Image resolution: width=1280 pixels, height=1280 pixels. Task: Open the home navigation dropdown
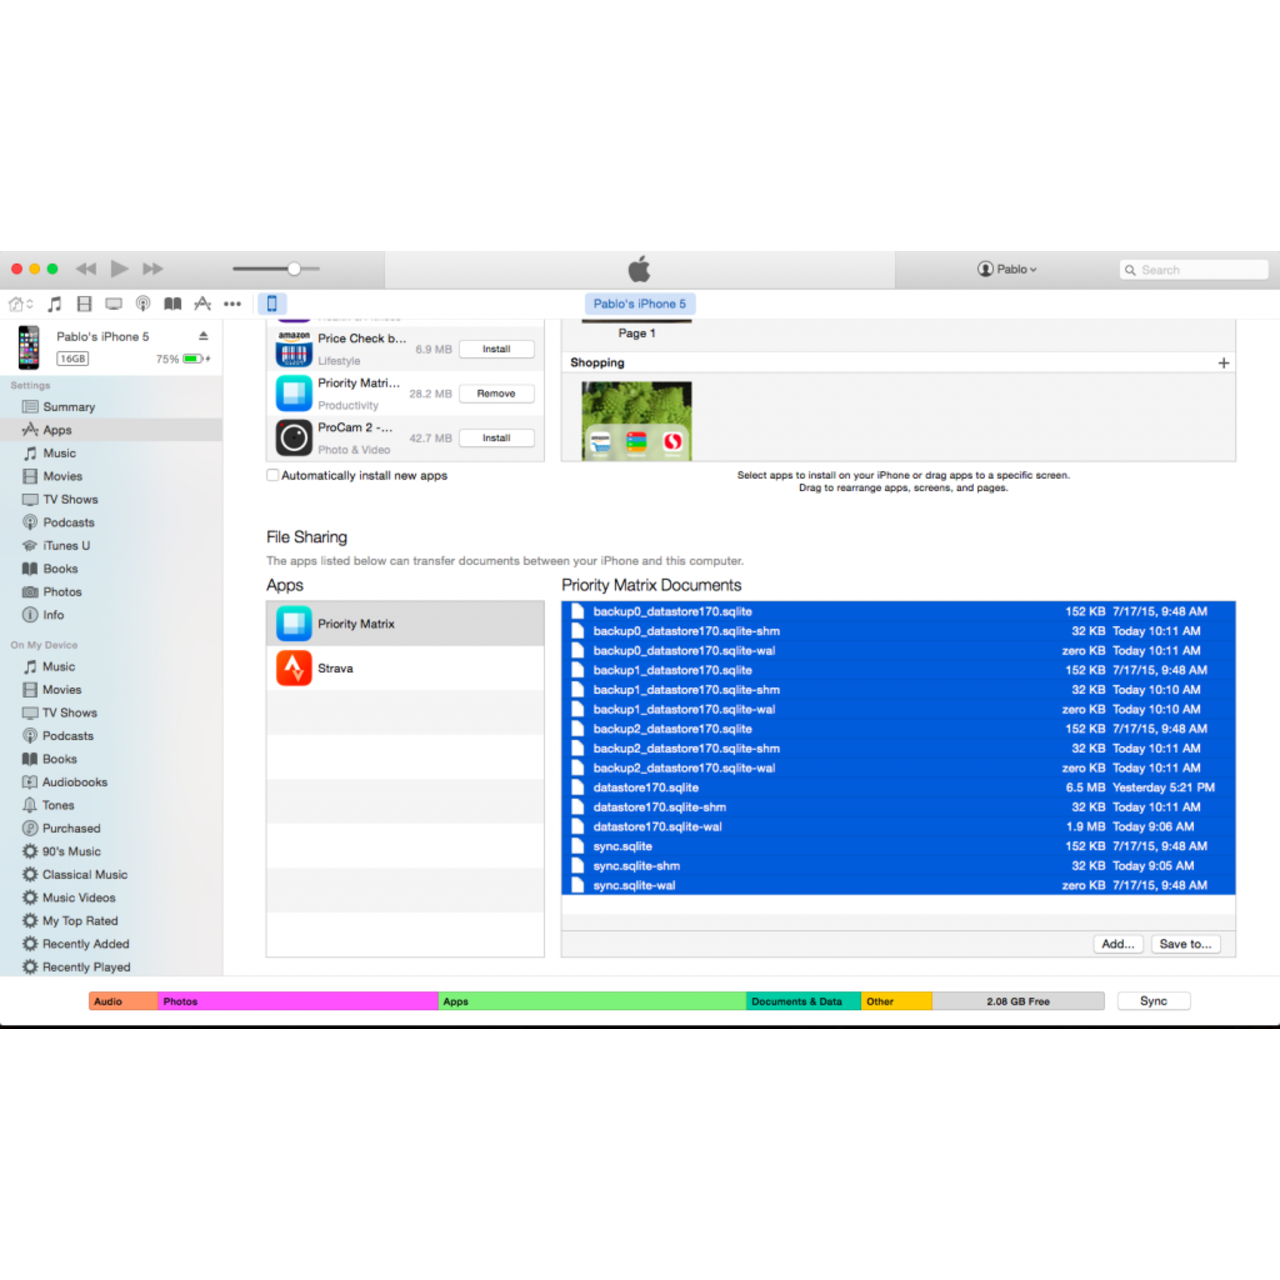(x=21, y=304)
